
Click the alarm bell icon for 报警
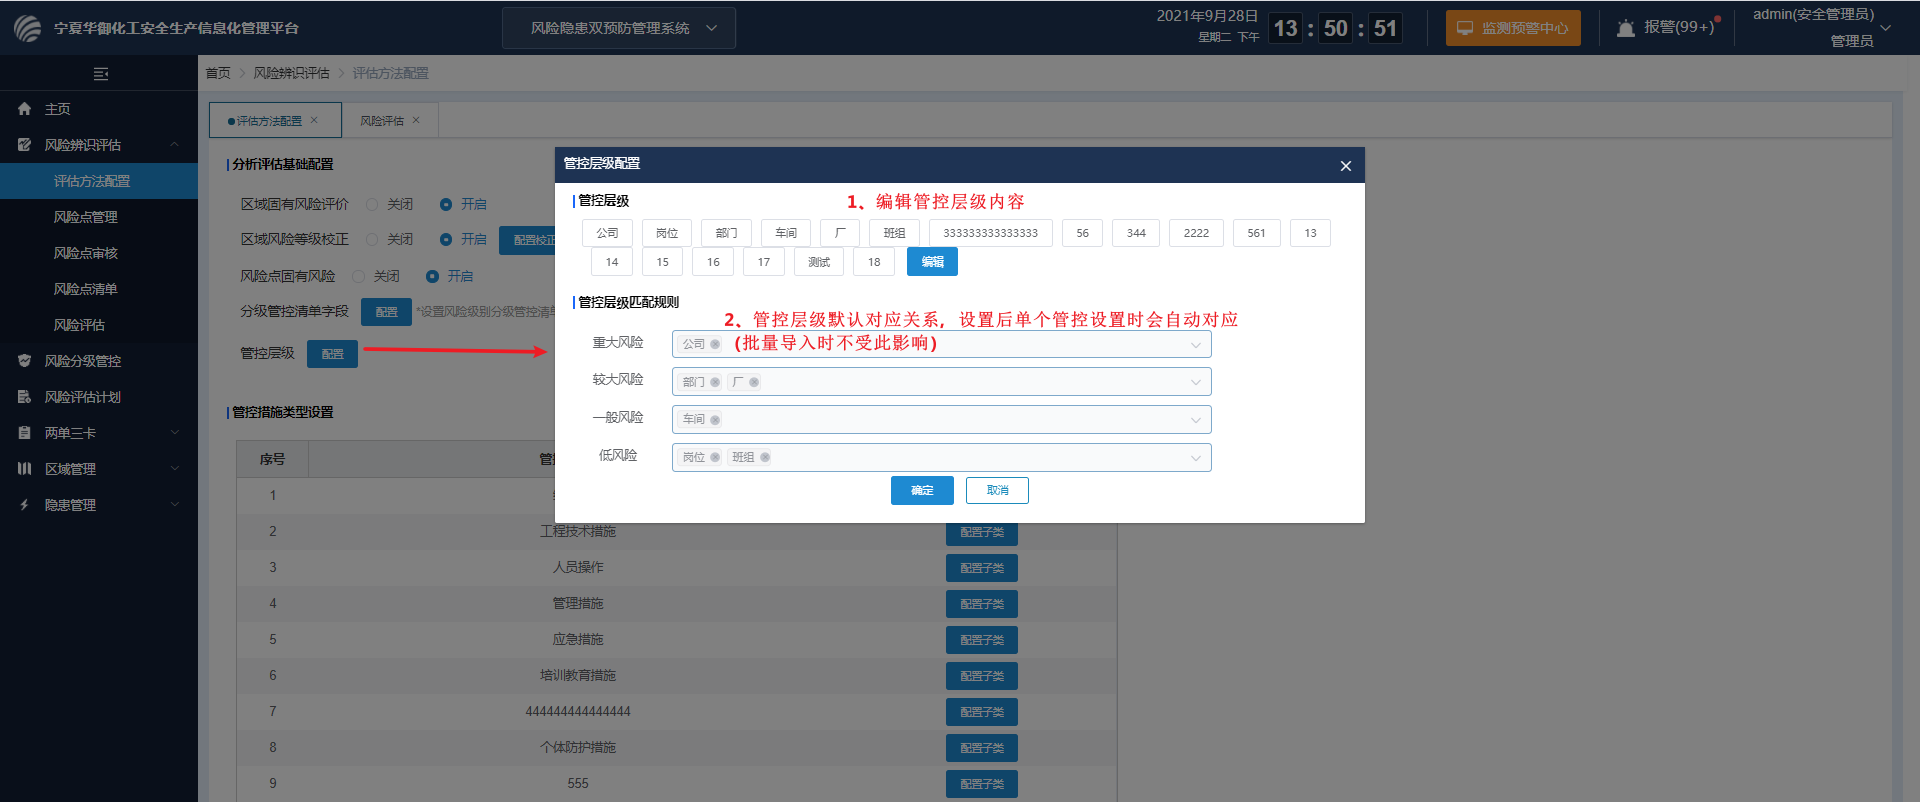pos(1626,28)
